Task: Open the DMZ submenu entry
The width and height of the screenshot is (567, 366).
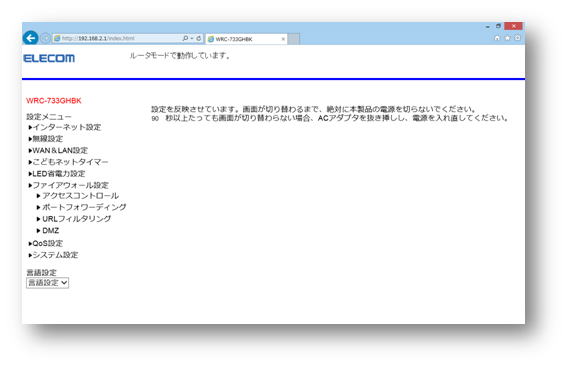Action: point(48,230)
